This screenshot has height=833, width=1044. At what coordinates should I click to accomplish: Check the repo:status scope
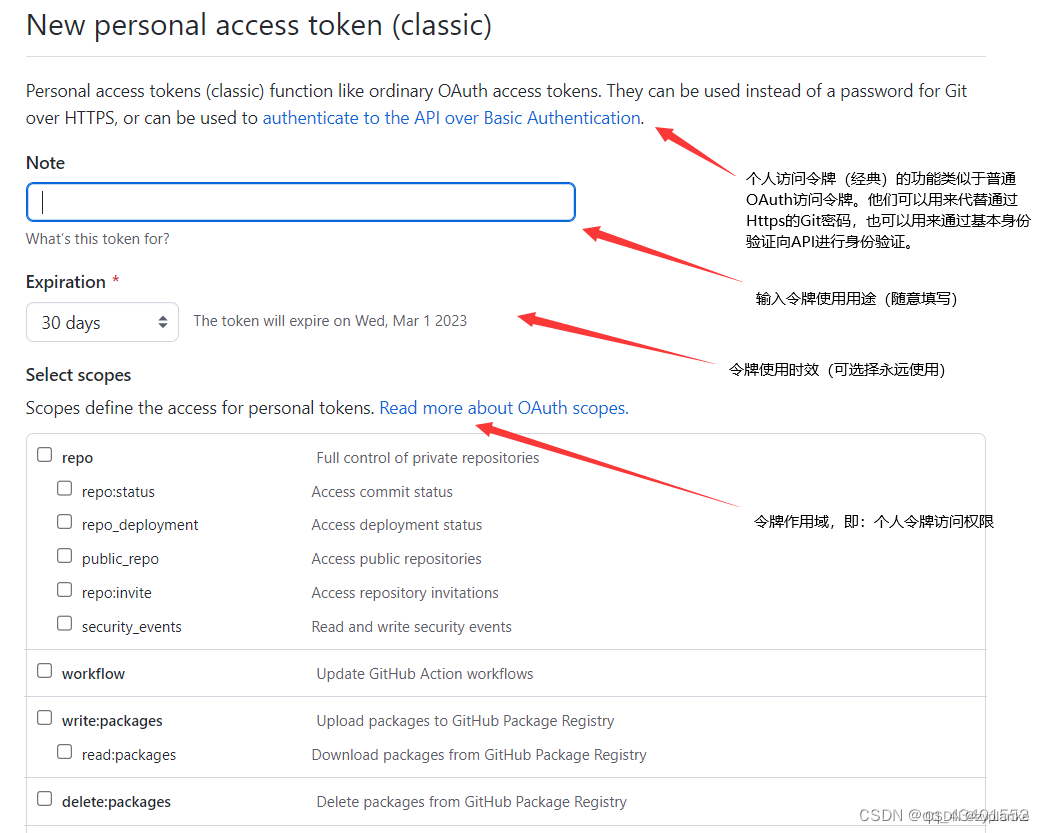pyautogui.click(x=65, y=489)
